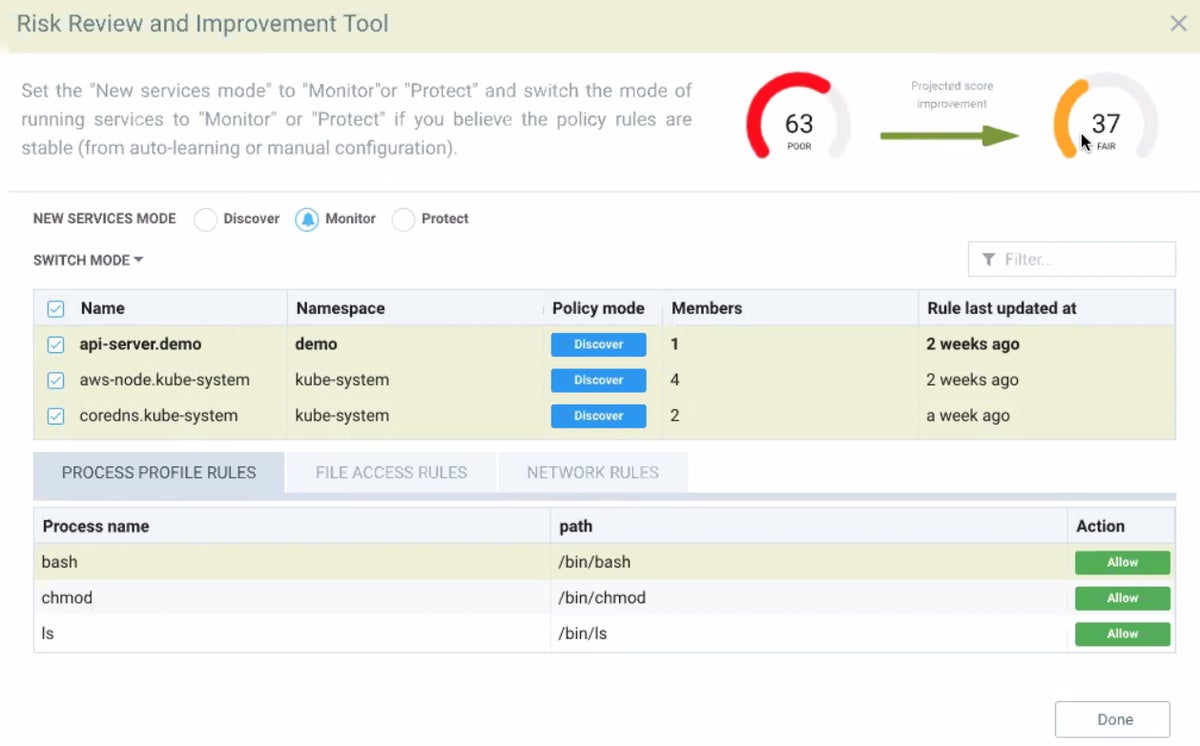Sort by Rule last updated at header
Screen dimensions: 1200x746
click(1002, 308)
